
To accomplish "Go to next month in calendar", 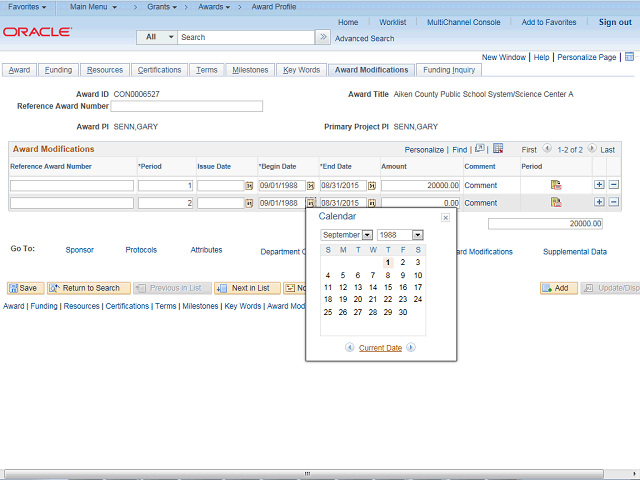I will point(411,347).
